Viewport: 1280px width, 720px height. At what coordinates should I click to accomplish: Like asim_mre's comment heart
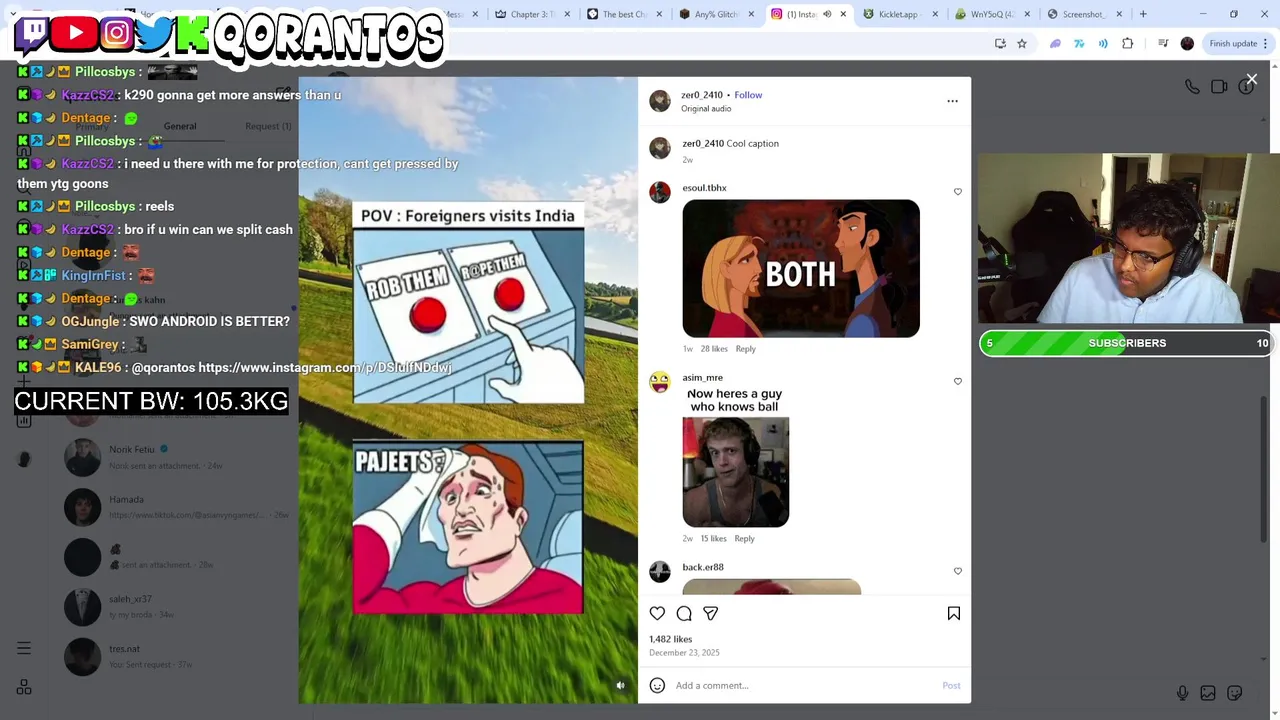[x=957, y=381]
